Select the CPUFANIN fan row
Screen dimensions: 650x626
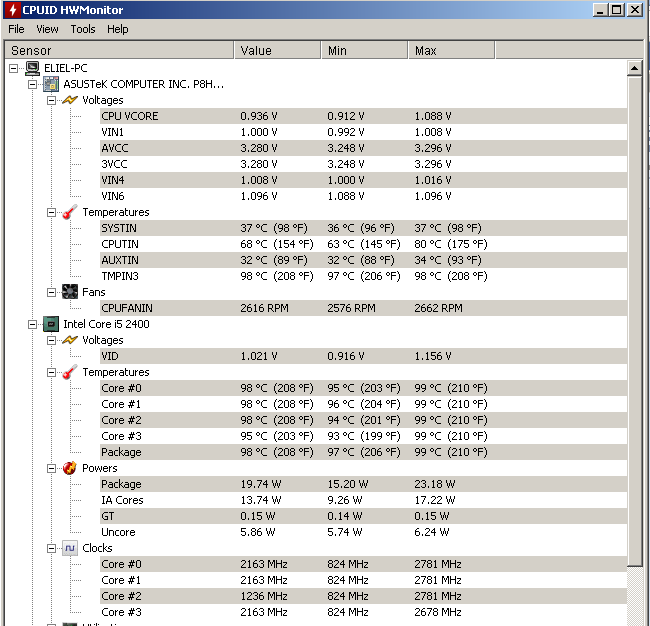click(363, 308)
